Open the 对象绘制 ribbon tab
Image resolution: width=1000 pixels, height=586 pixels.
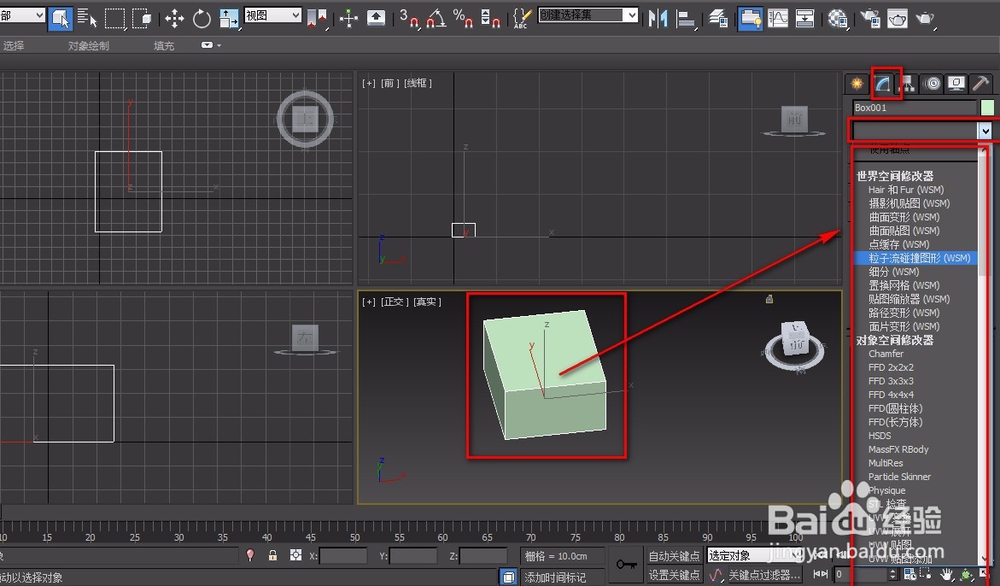tap(89, 46)
